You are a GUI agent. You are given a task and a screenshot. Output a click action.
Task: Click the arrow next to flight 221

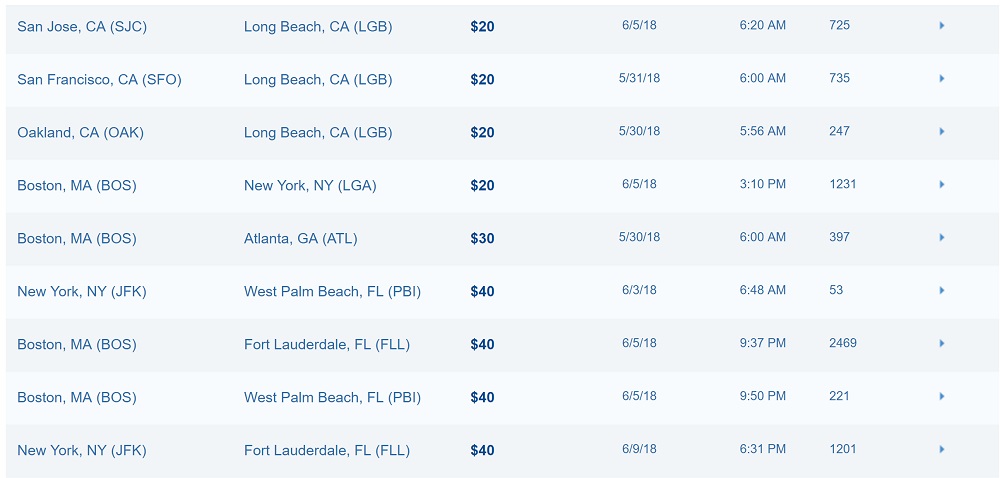942,397
